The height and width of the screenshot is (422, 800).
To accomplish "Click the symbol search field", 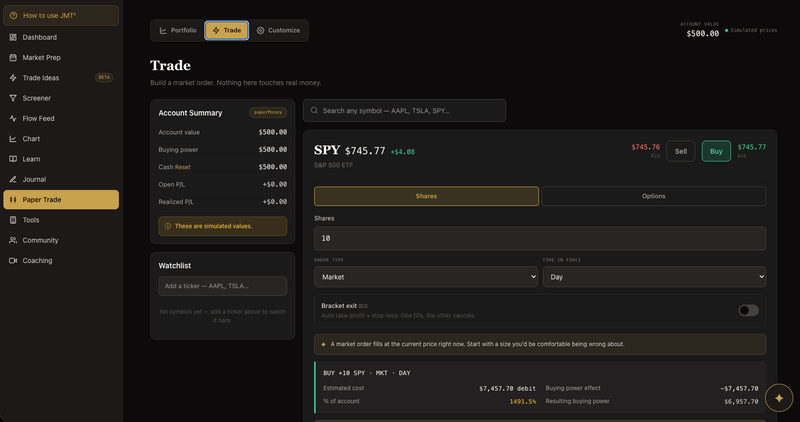I will pos(404,110).
